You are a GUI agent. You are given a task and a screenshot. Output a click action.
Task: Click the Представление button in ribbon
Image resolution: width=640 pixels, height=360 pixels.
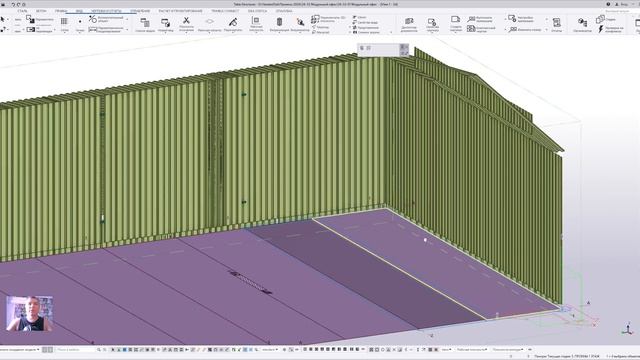coord(365,27)
